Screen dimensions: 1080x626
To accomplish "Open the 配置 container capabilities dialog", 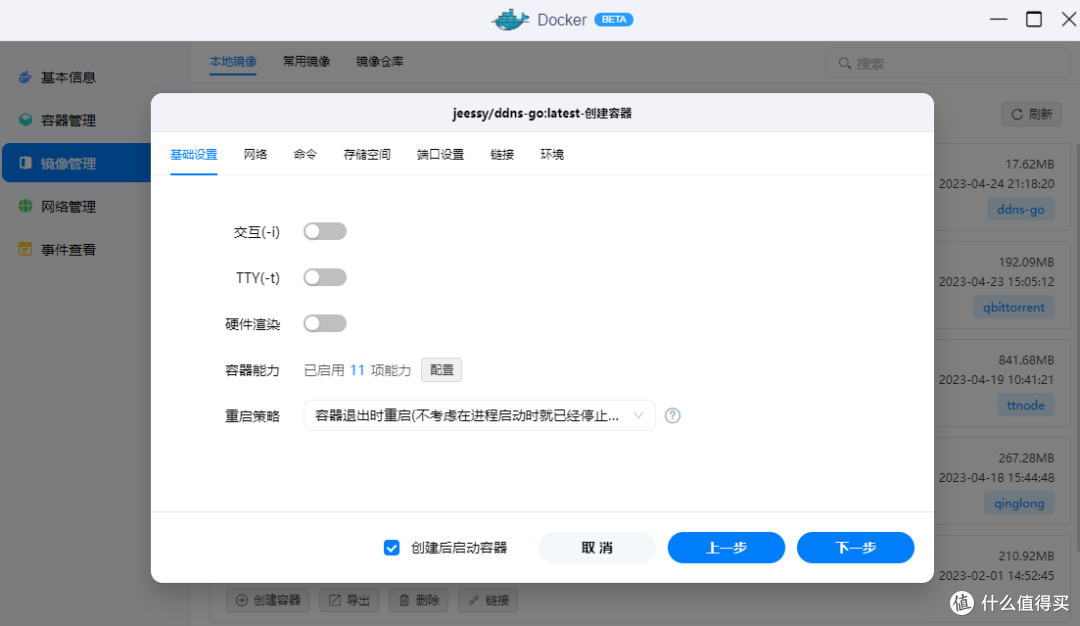I will (x=441, y=369).
